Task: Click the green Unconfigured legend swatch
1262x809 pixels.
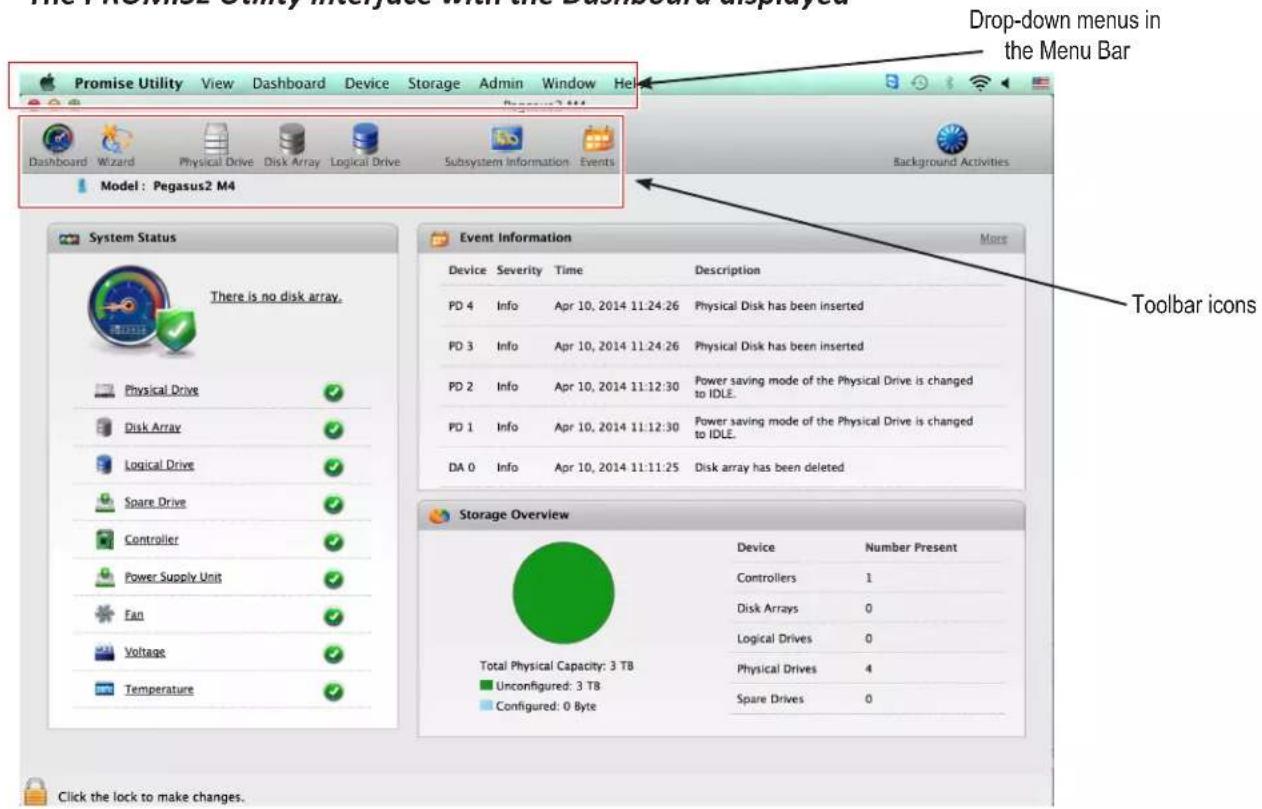Action: (487, 686)
